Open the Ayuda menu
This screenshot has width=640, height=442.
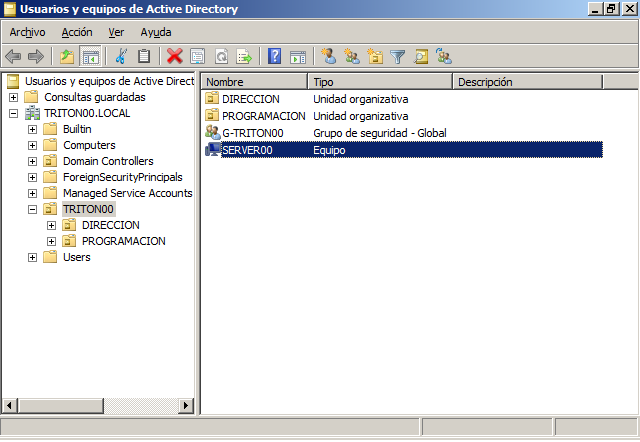156,32
